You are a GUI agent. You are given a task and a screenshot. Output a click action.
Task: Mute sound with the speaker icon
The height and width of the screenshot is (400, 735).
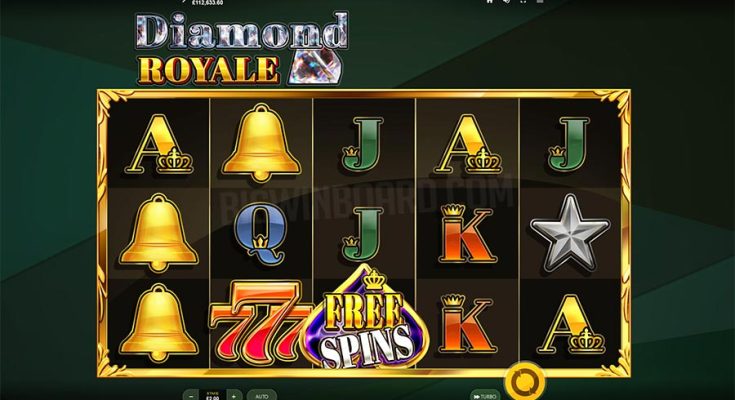506,2
